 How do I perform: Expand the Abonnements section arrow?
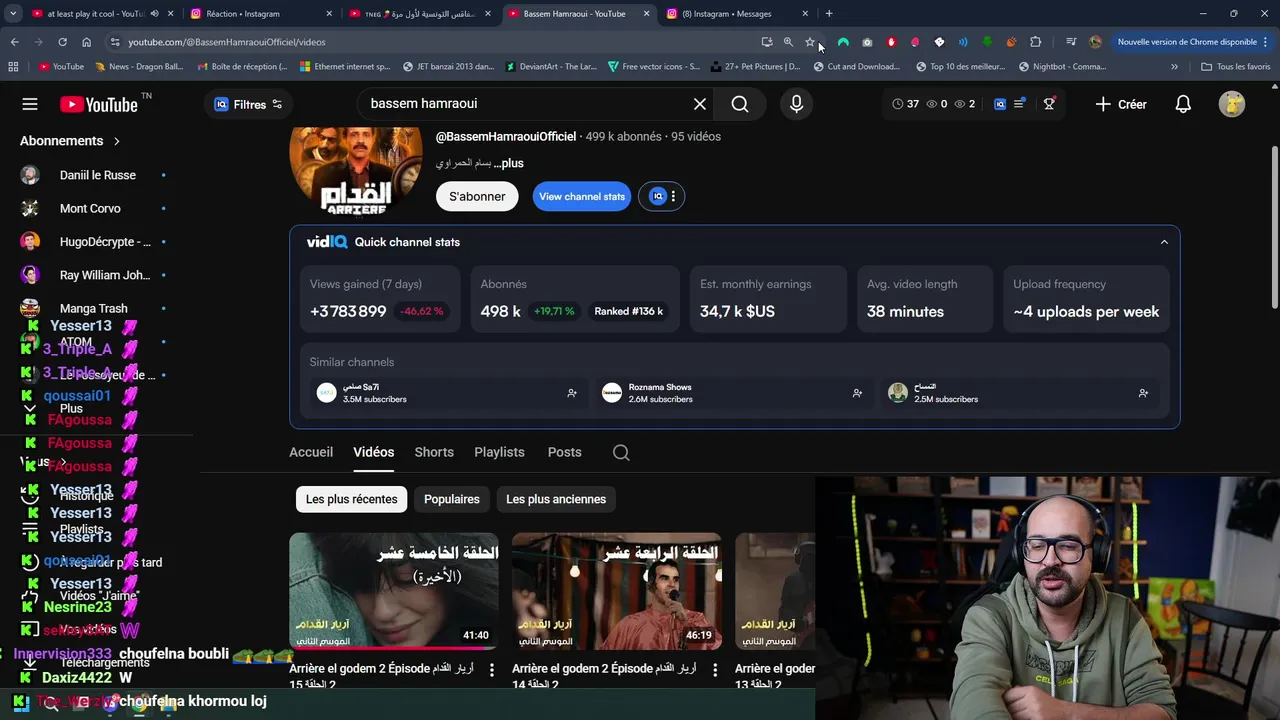tap(117, 141)
